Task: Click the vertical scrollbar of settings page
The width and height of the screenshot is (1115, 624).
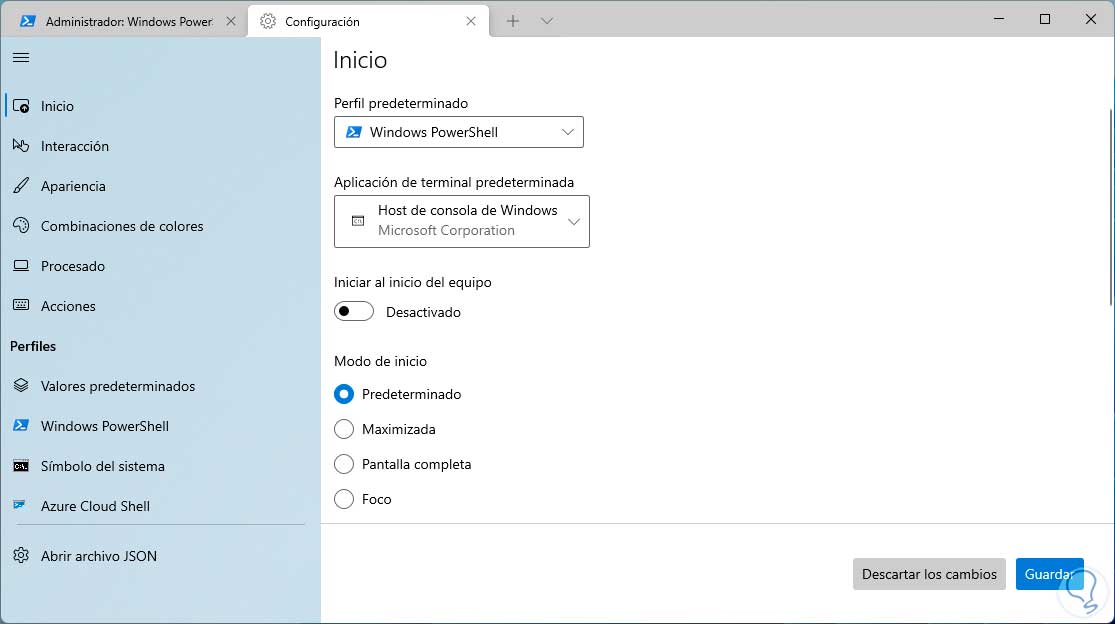Action: tap(1111, 208)
